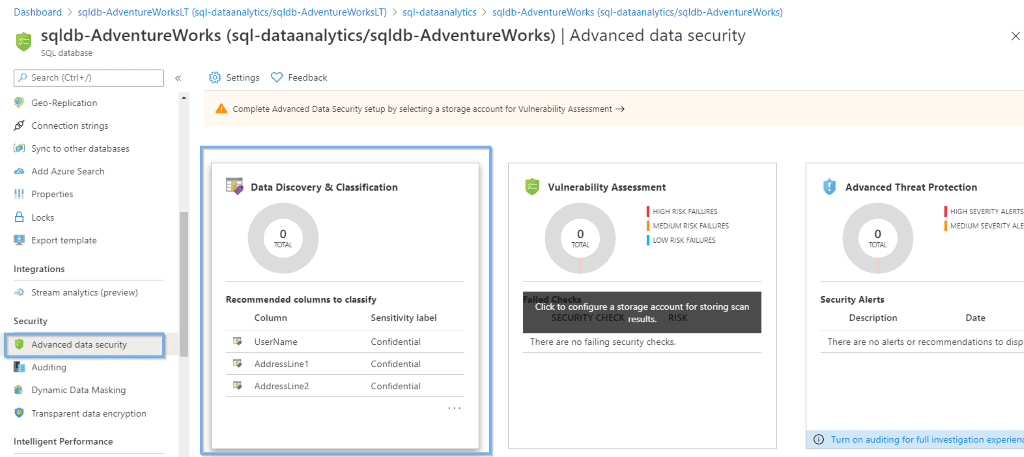
Task: Click the SQL database shield icon by title
Action: (24, 40)
